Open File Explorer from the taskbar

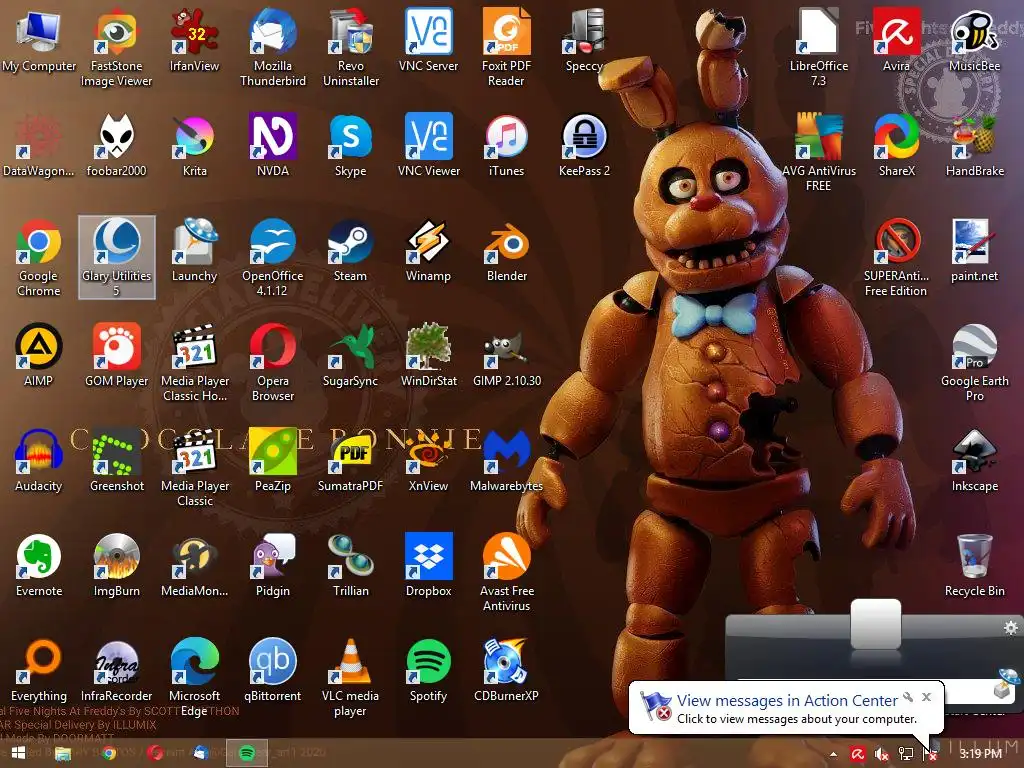tap(63, 753)
